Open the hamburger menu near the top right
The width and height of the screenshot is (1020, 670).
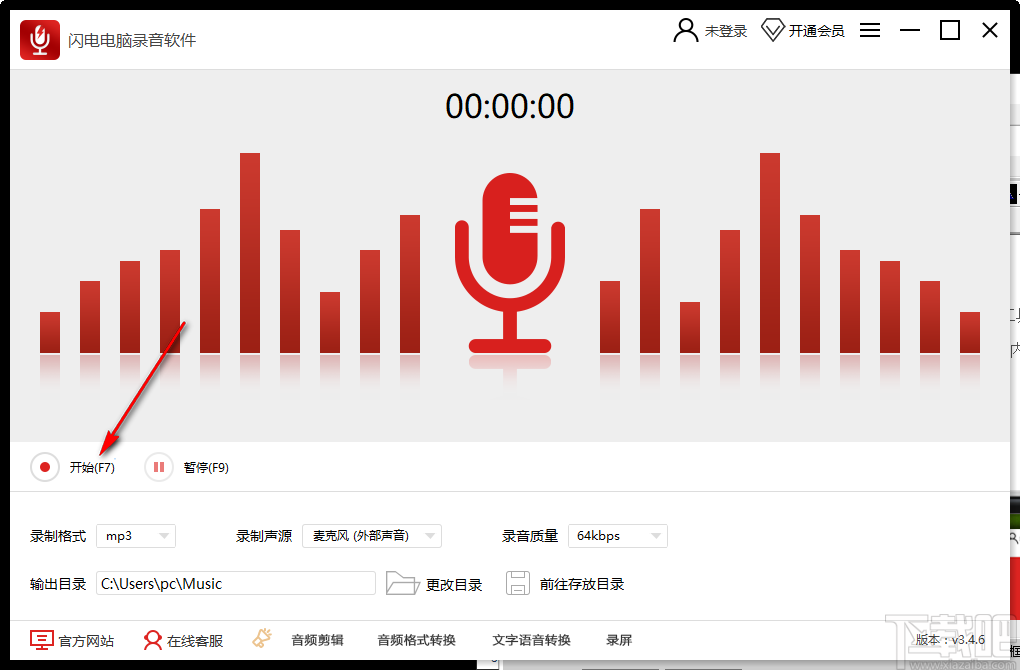pyautogui.click(x=870, y=30)
